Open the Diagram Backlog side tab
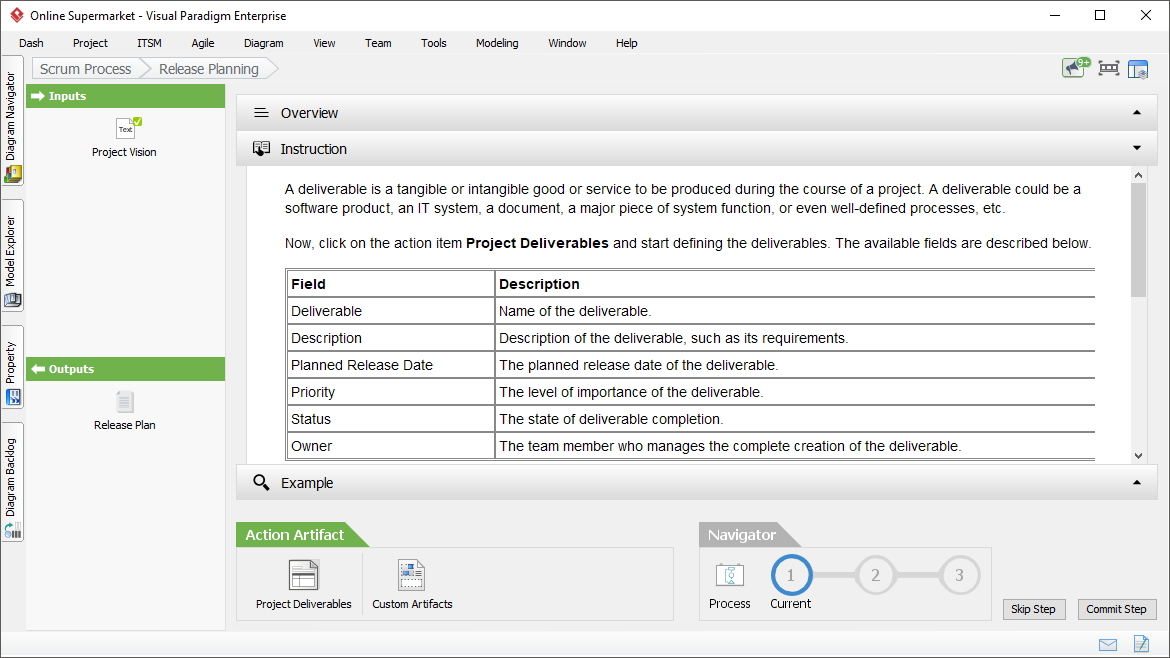Viewport: 1170px width, 658px height. click(x=12, y=482)
